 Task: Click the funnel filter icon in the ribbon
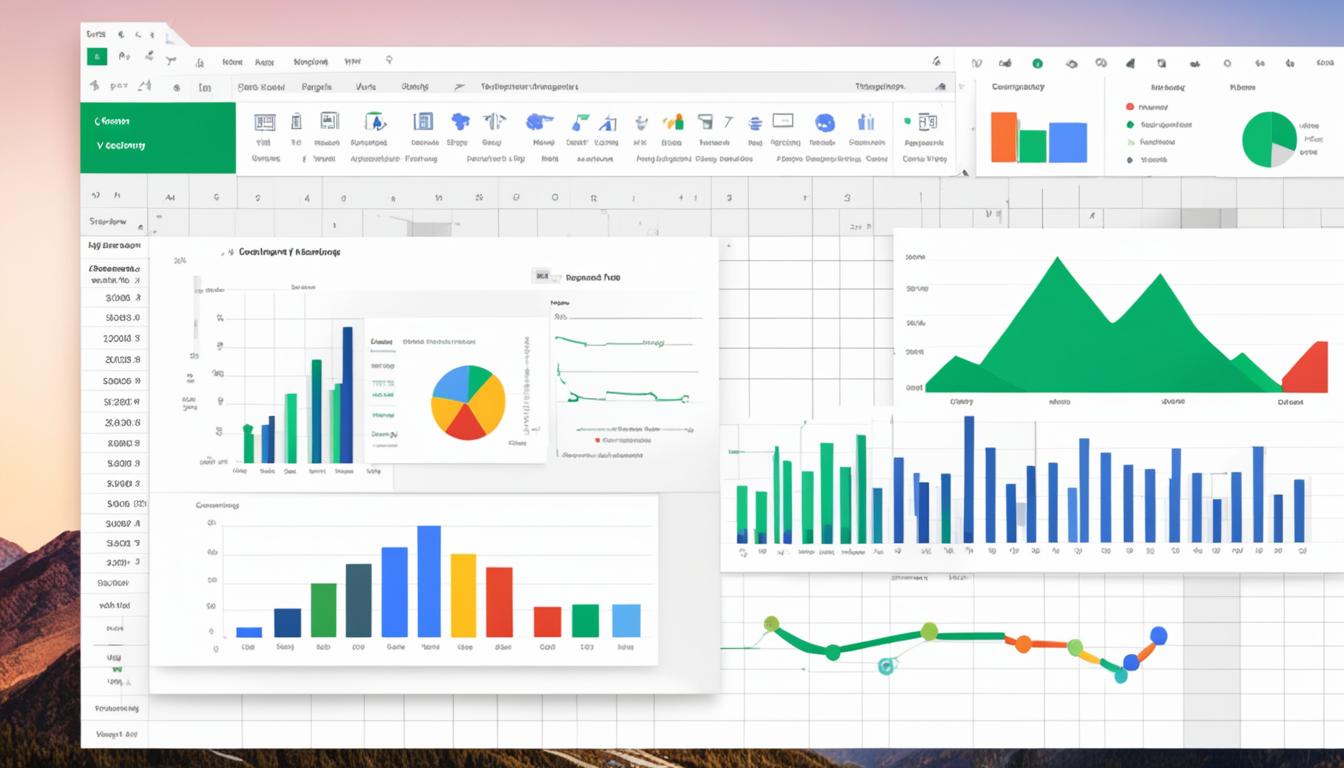[641, 123]
